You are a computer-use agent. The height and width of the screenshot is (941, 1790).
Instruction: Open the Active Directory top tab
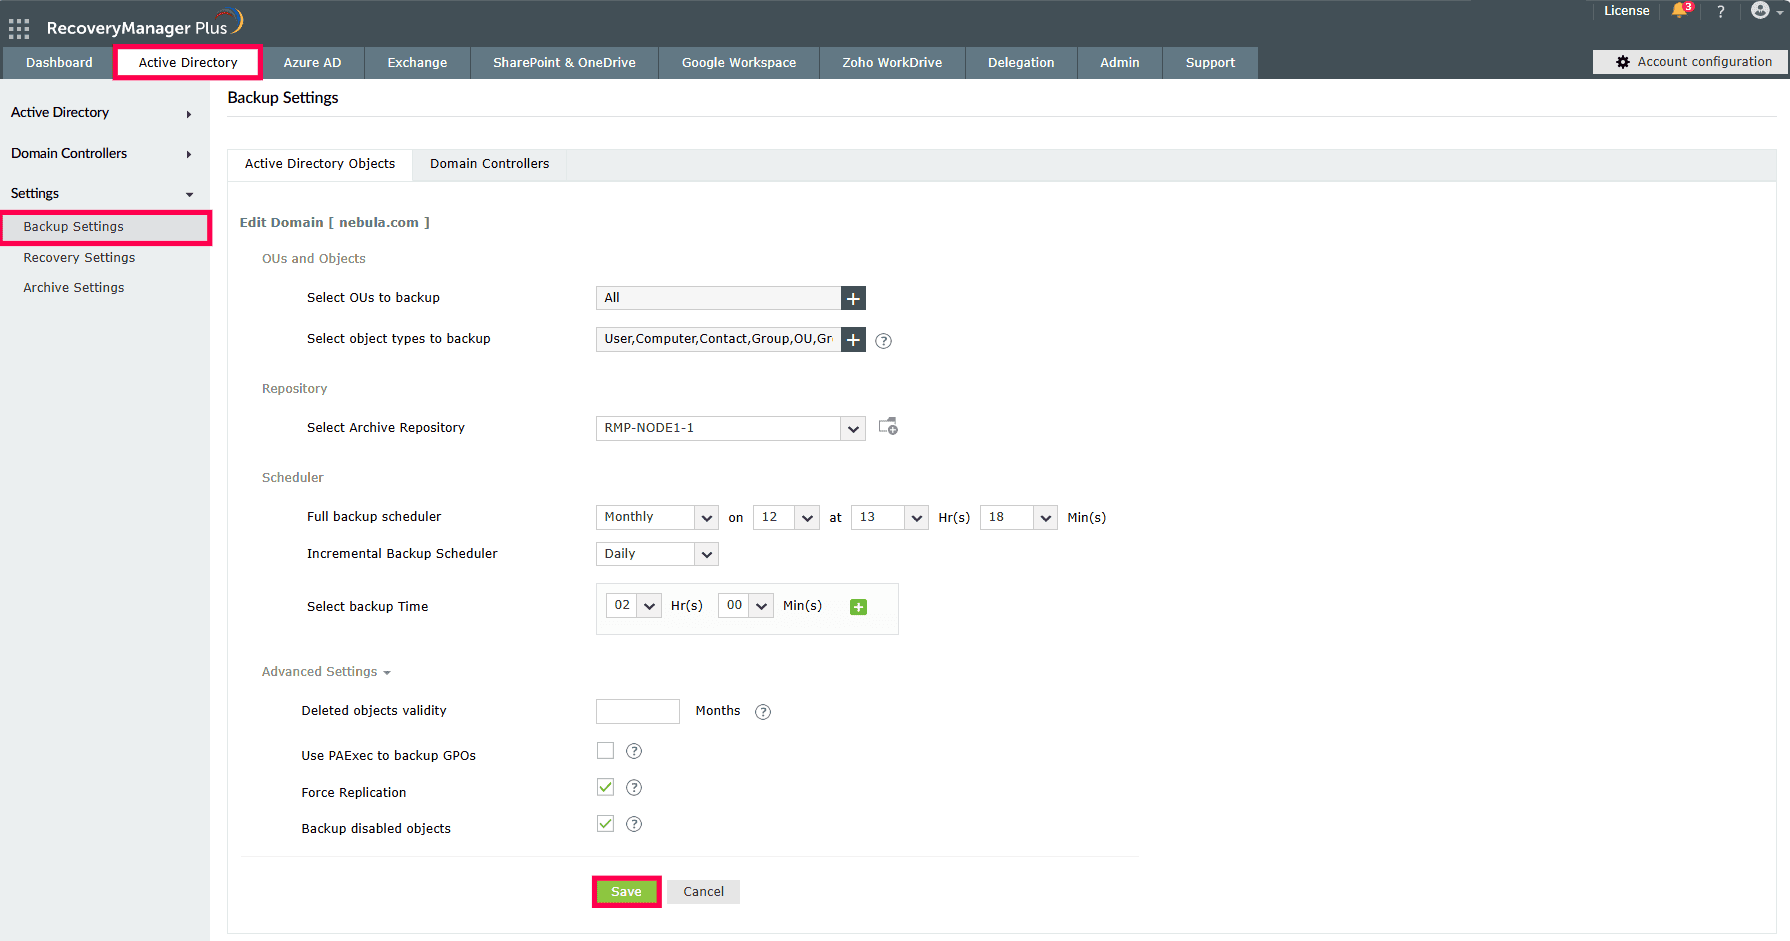pyautogui.click(x=188, y=62)
